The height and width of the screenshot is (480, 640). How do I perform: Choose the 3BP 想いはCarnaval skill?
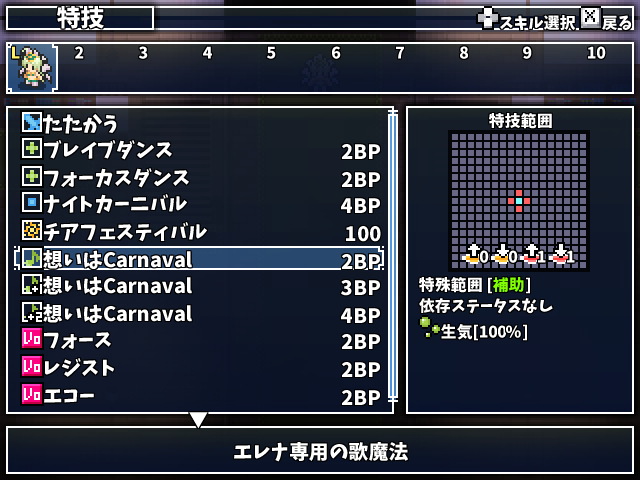coord(199,286)
